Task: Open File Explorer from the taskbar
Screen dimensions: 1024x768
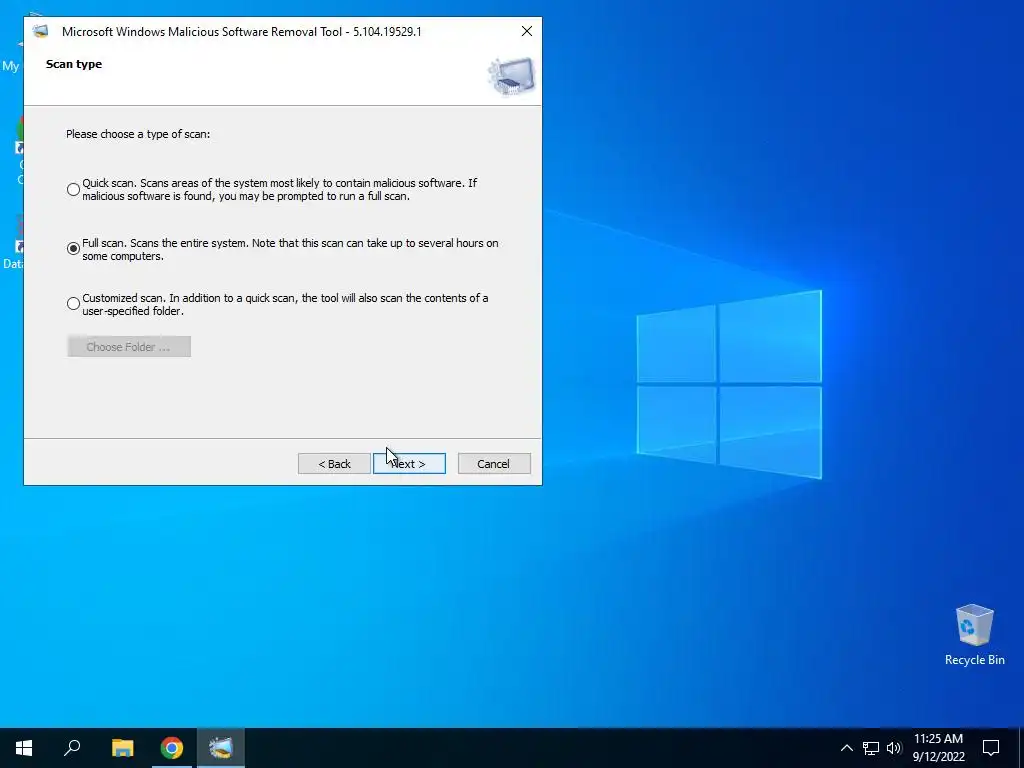Action: 122,748
